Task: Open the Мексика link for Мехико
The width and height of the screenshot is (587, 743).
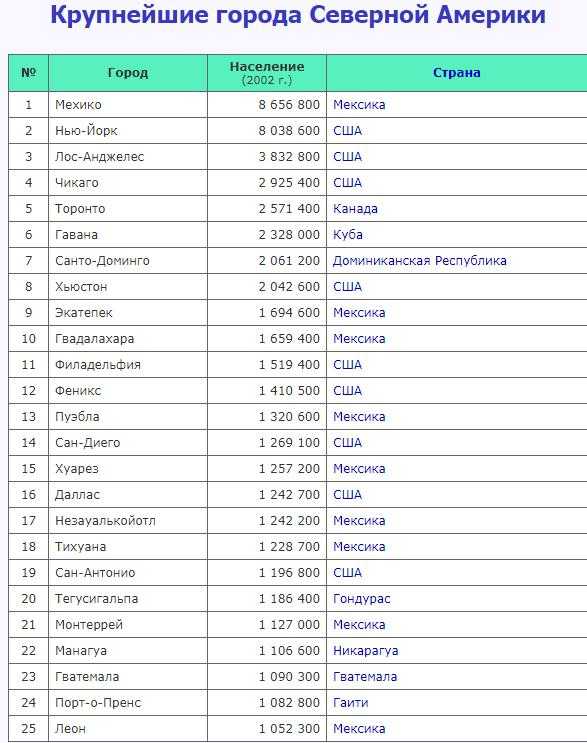Action: click(359, 105)
